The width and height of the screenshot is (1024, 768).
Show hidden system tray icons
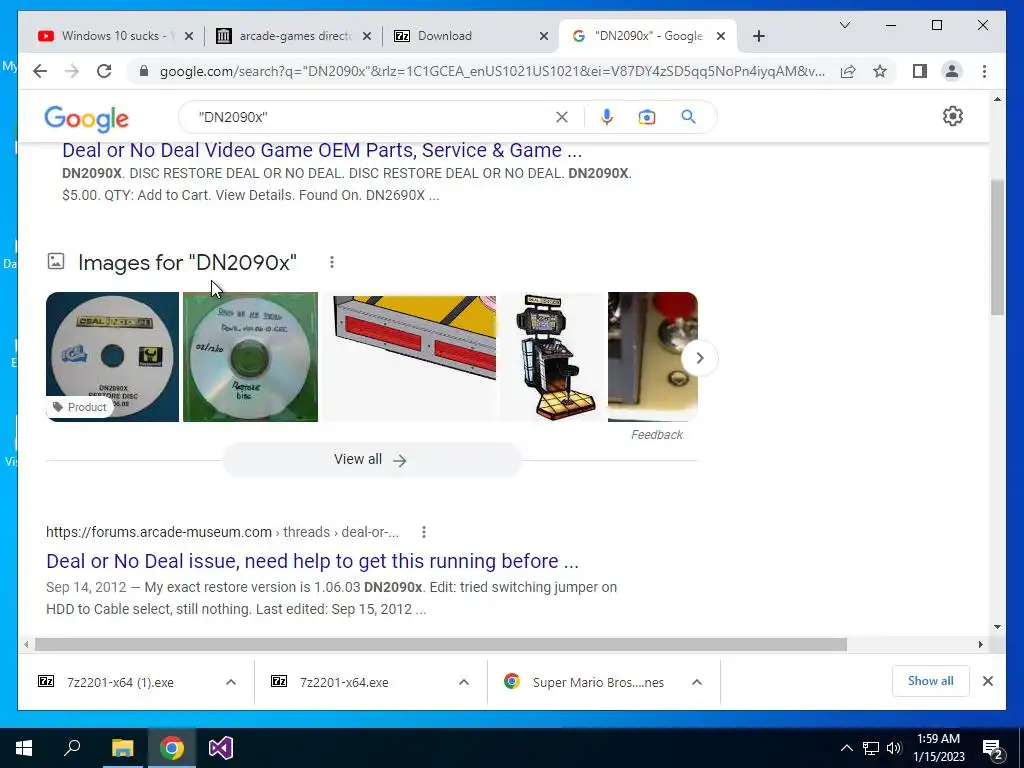click(846, 748)
